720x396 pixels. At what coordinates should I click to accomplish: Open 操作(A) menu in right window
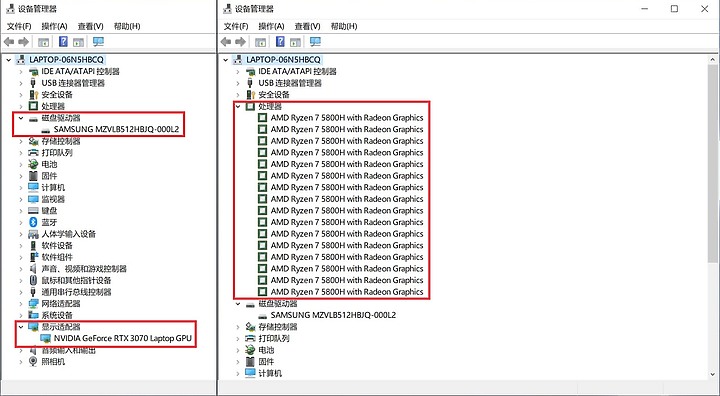point(271,26)
